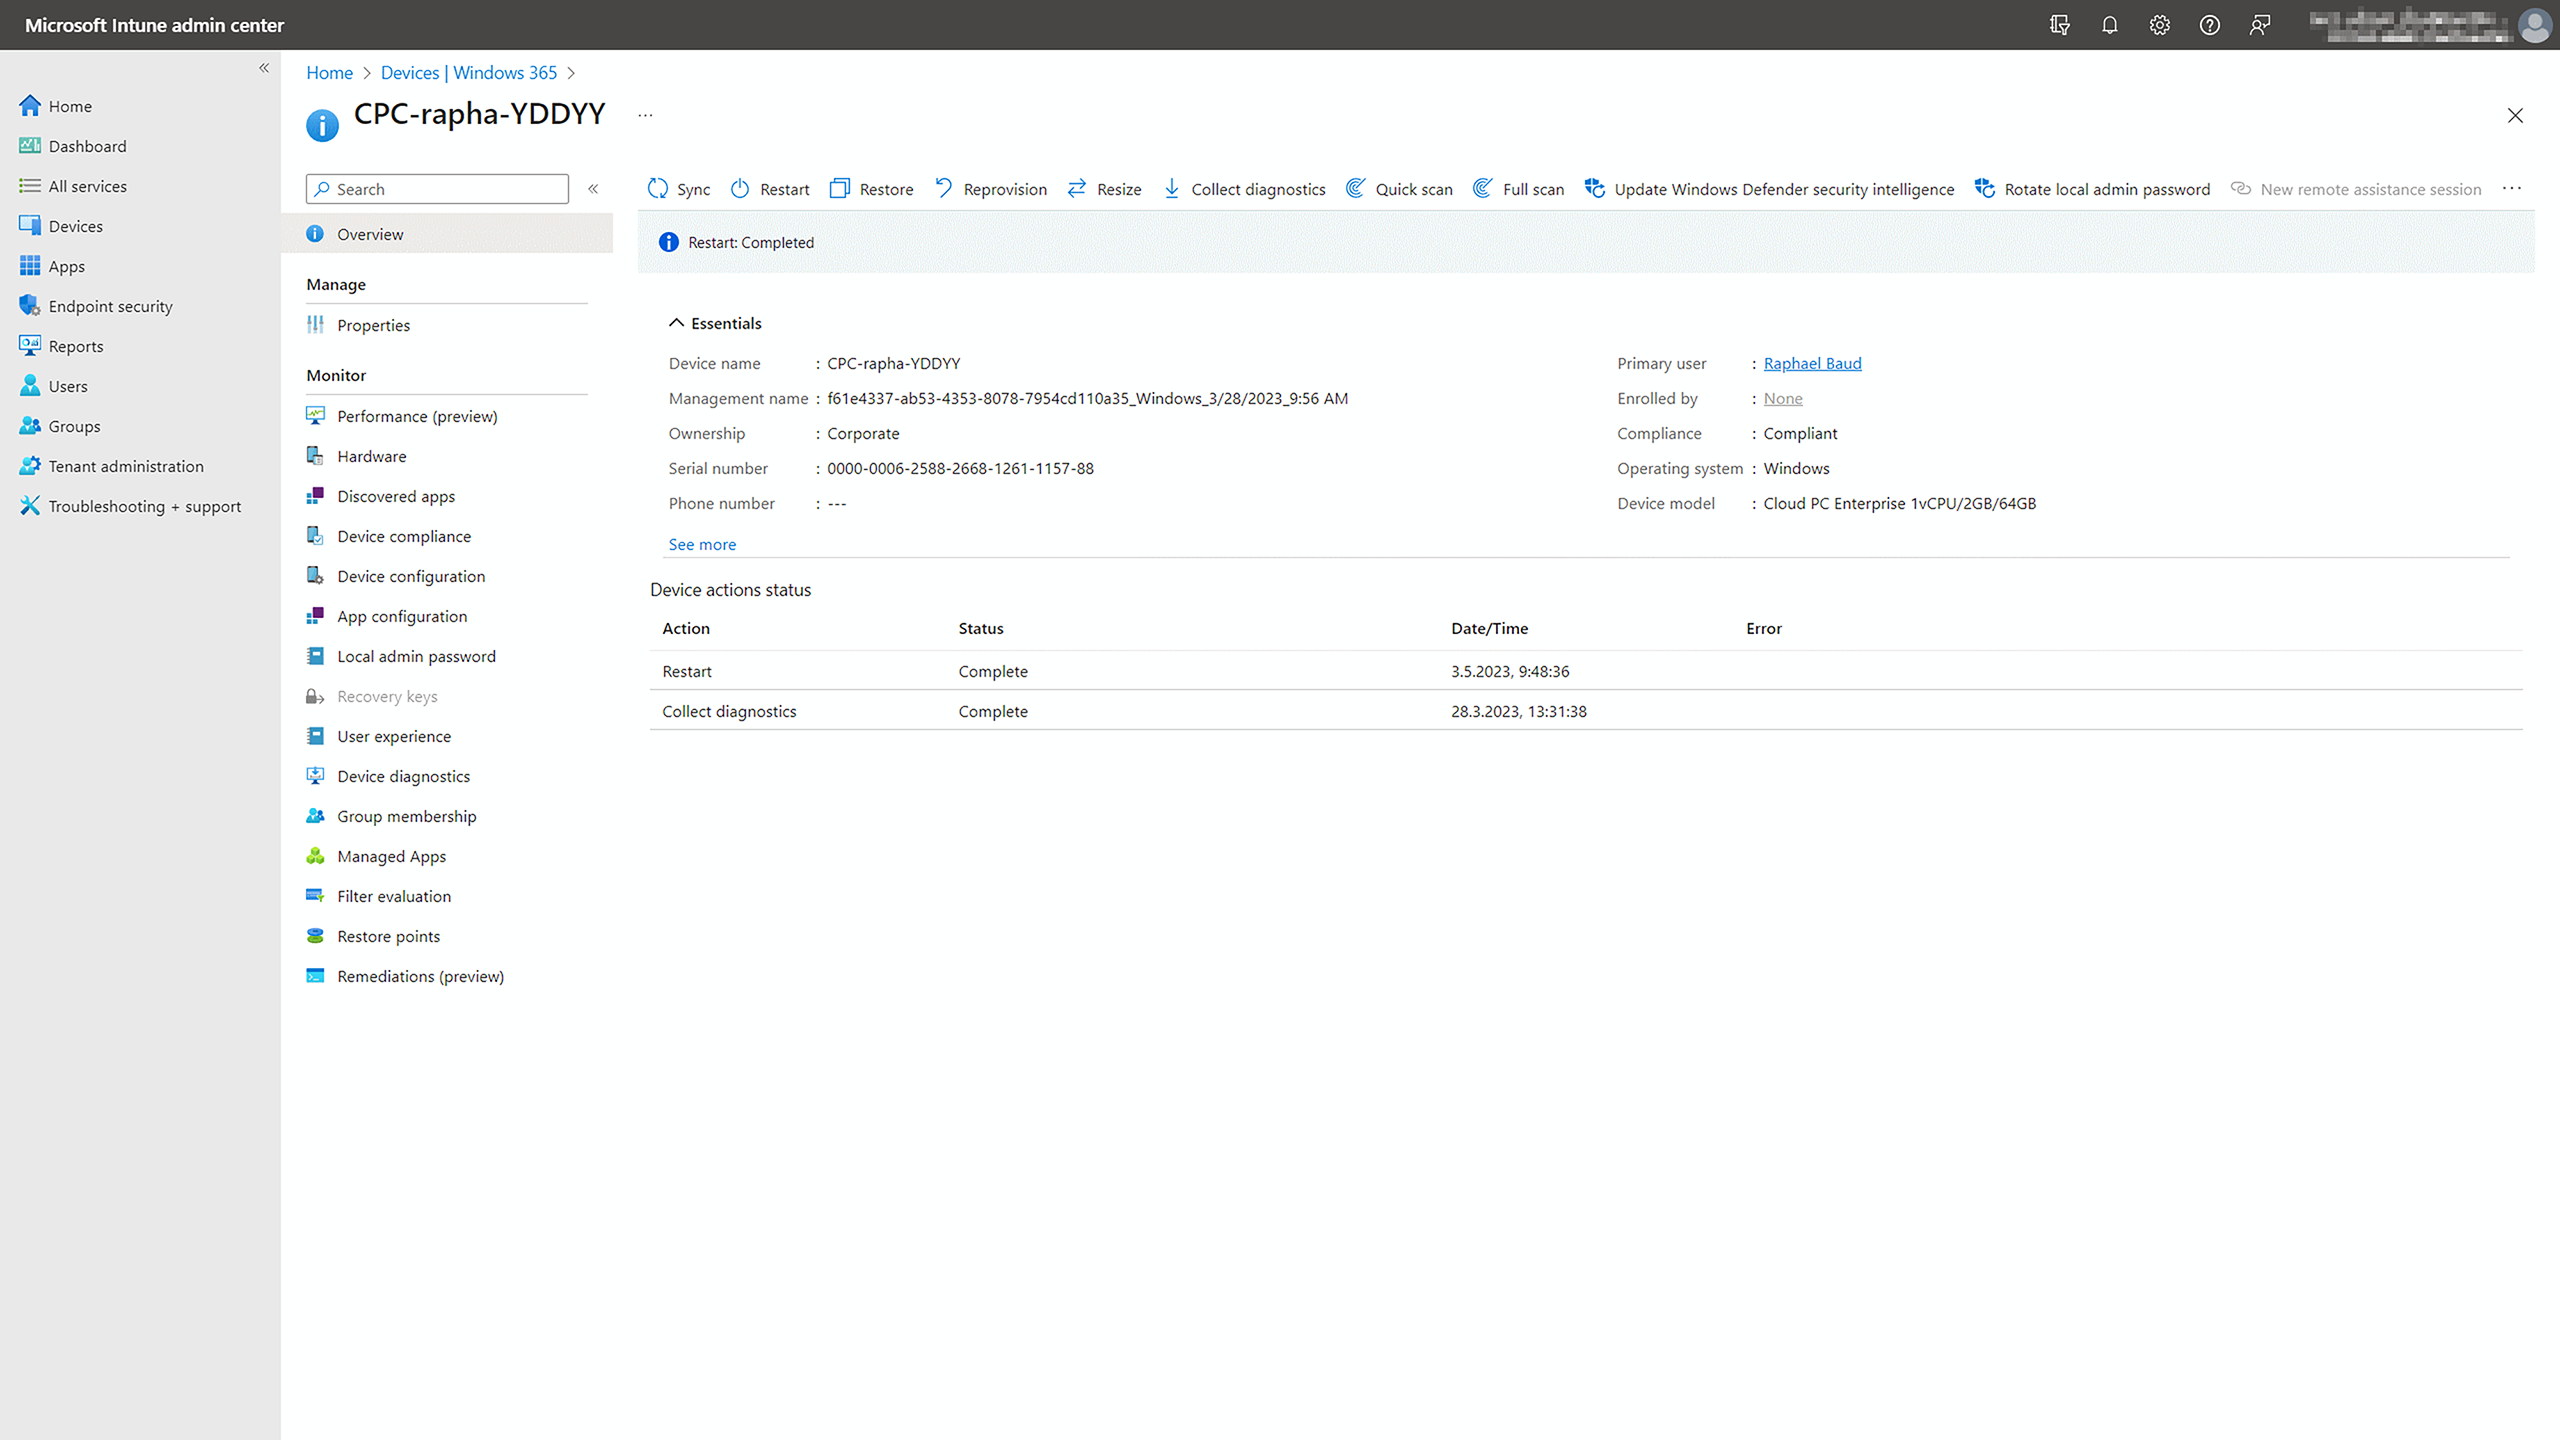Open toolbar overflow ellipsis menu

pos(2512,189)
